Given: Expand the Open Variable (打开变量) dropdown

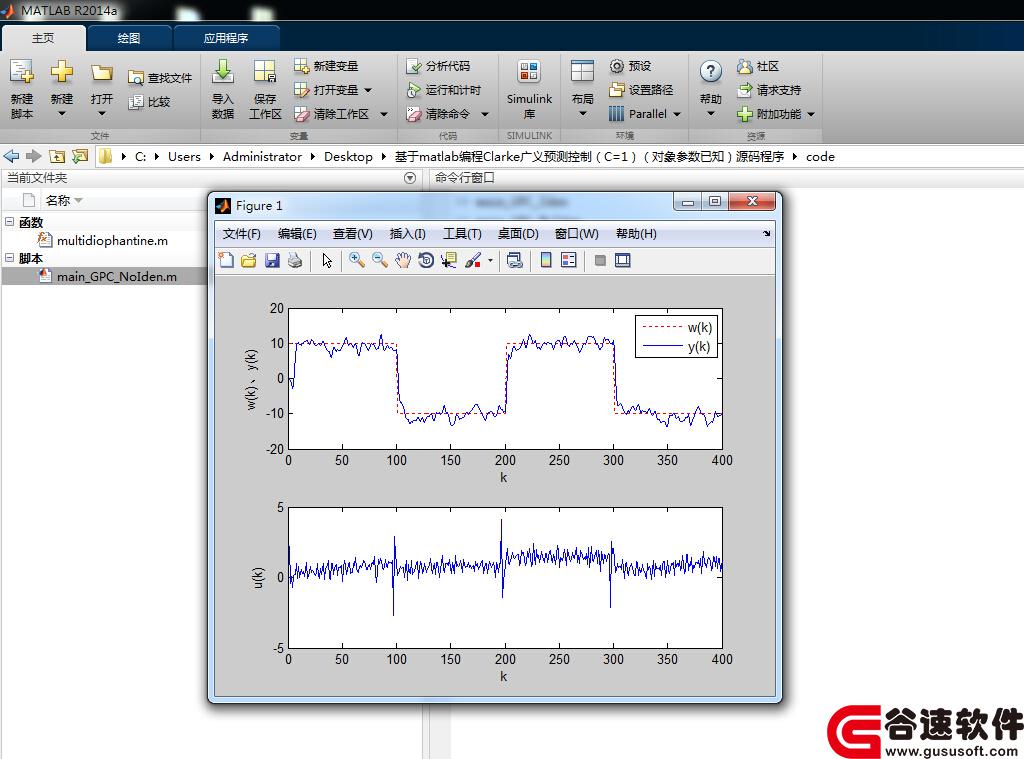Looking at the screenshot, I should coord(368,90).
